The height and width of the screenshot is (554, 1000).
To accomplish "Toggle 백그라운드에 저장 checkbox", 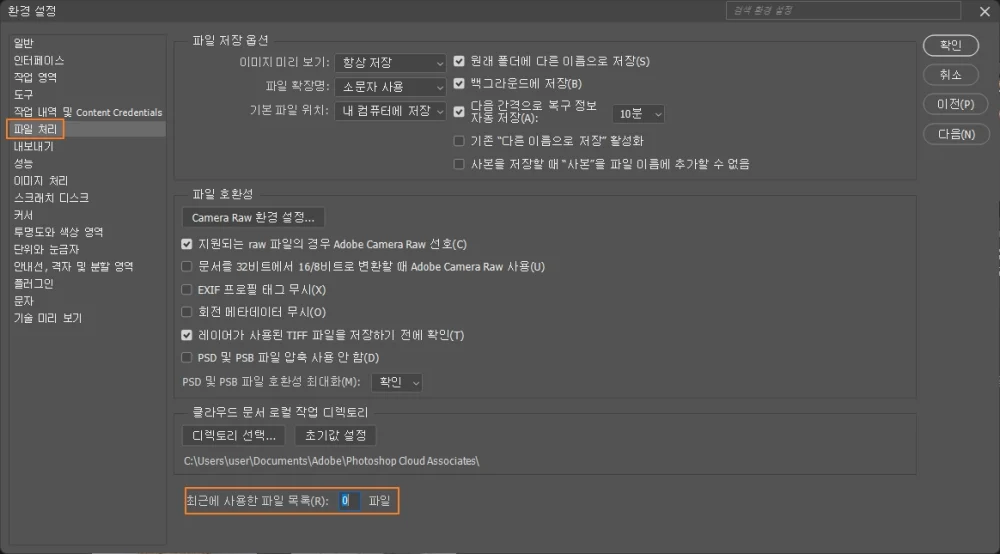I will pos(459,84).
